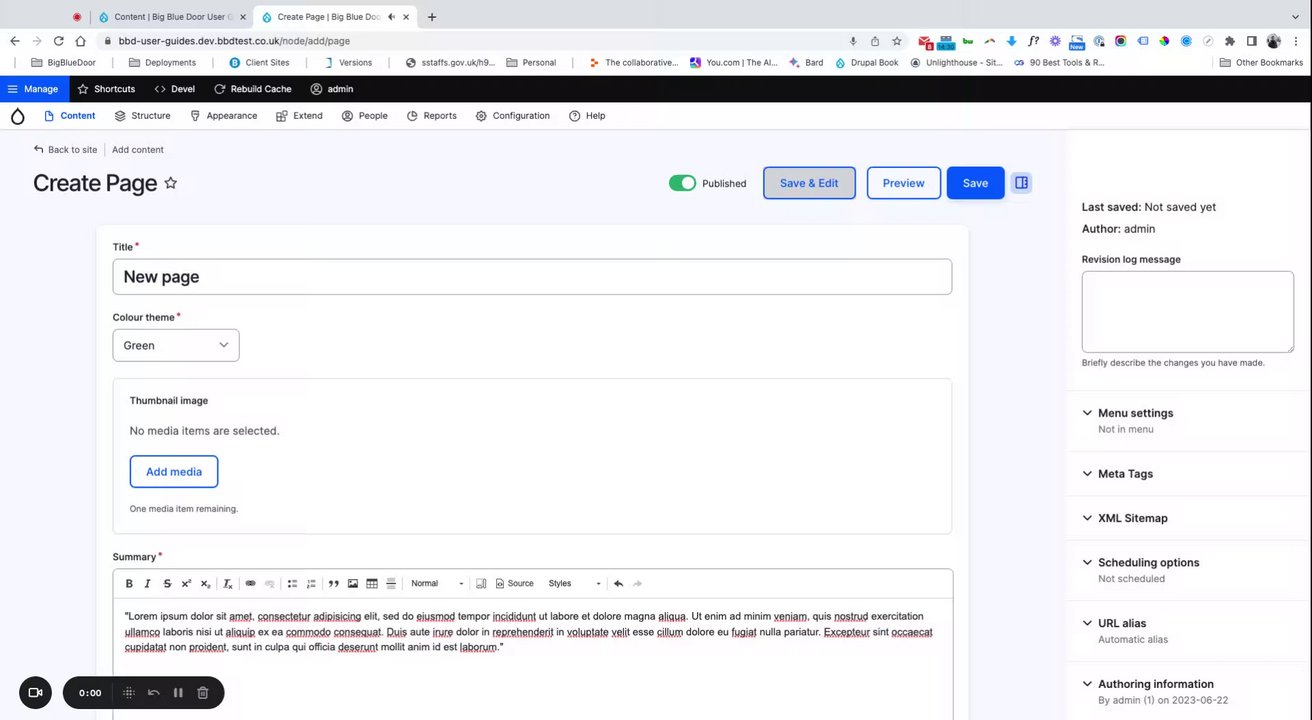Expand the Scheduling options section
The height and width of the screenshot is (720, 1312).
point(1148,563)
